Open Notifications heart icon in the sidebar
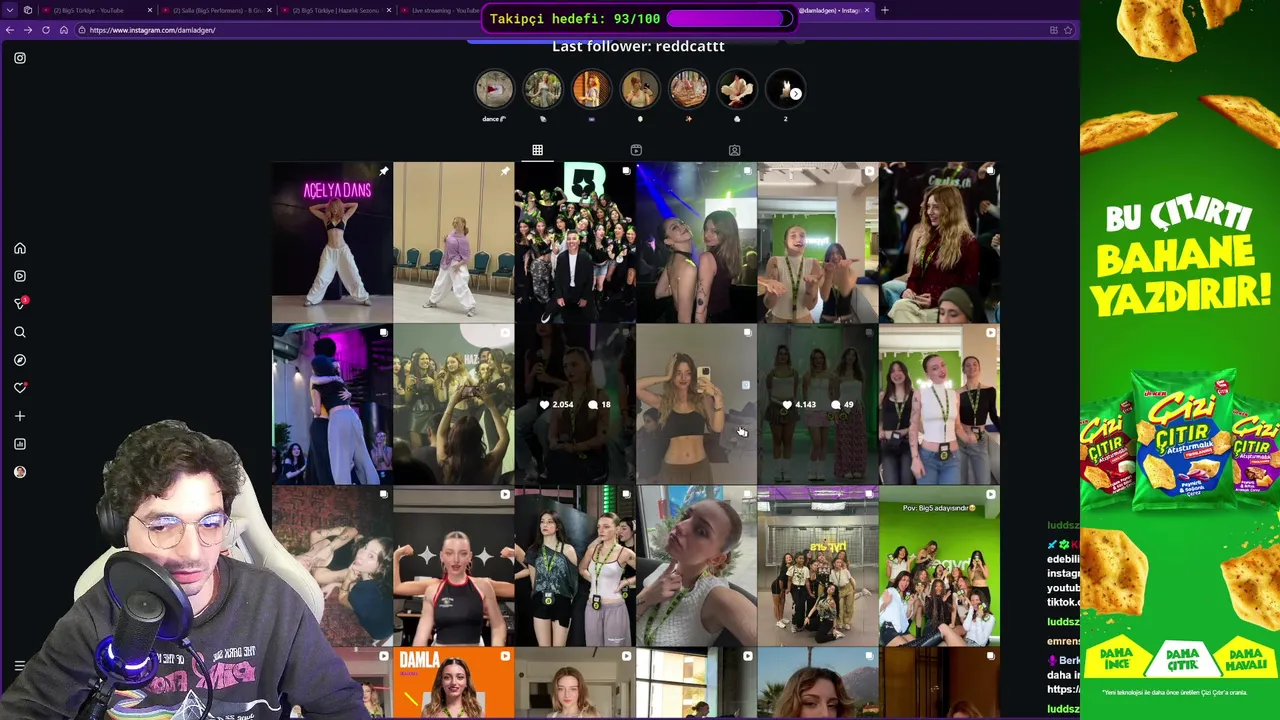Viewport: 1280px width, 720px height. [20, 388]
